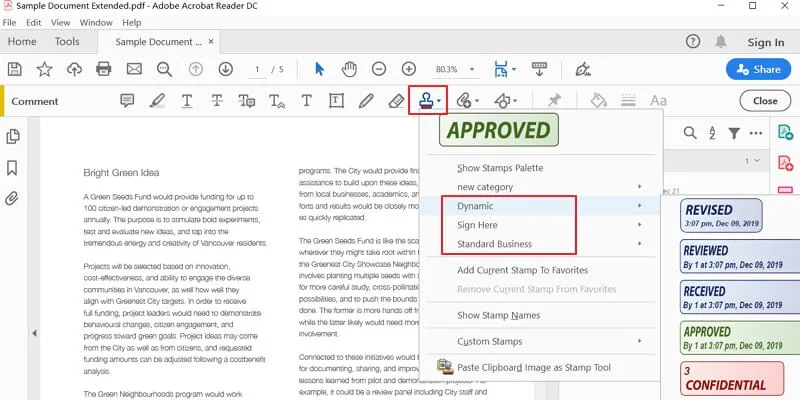Pick the Eraser tool
The image size is (800, 400).
click(396, 101)
